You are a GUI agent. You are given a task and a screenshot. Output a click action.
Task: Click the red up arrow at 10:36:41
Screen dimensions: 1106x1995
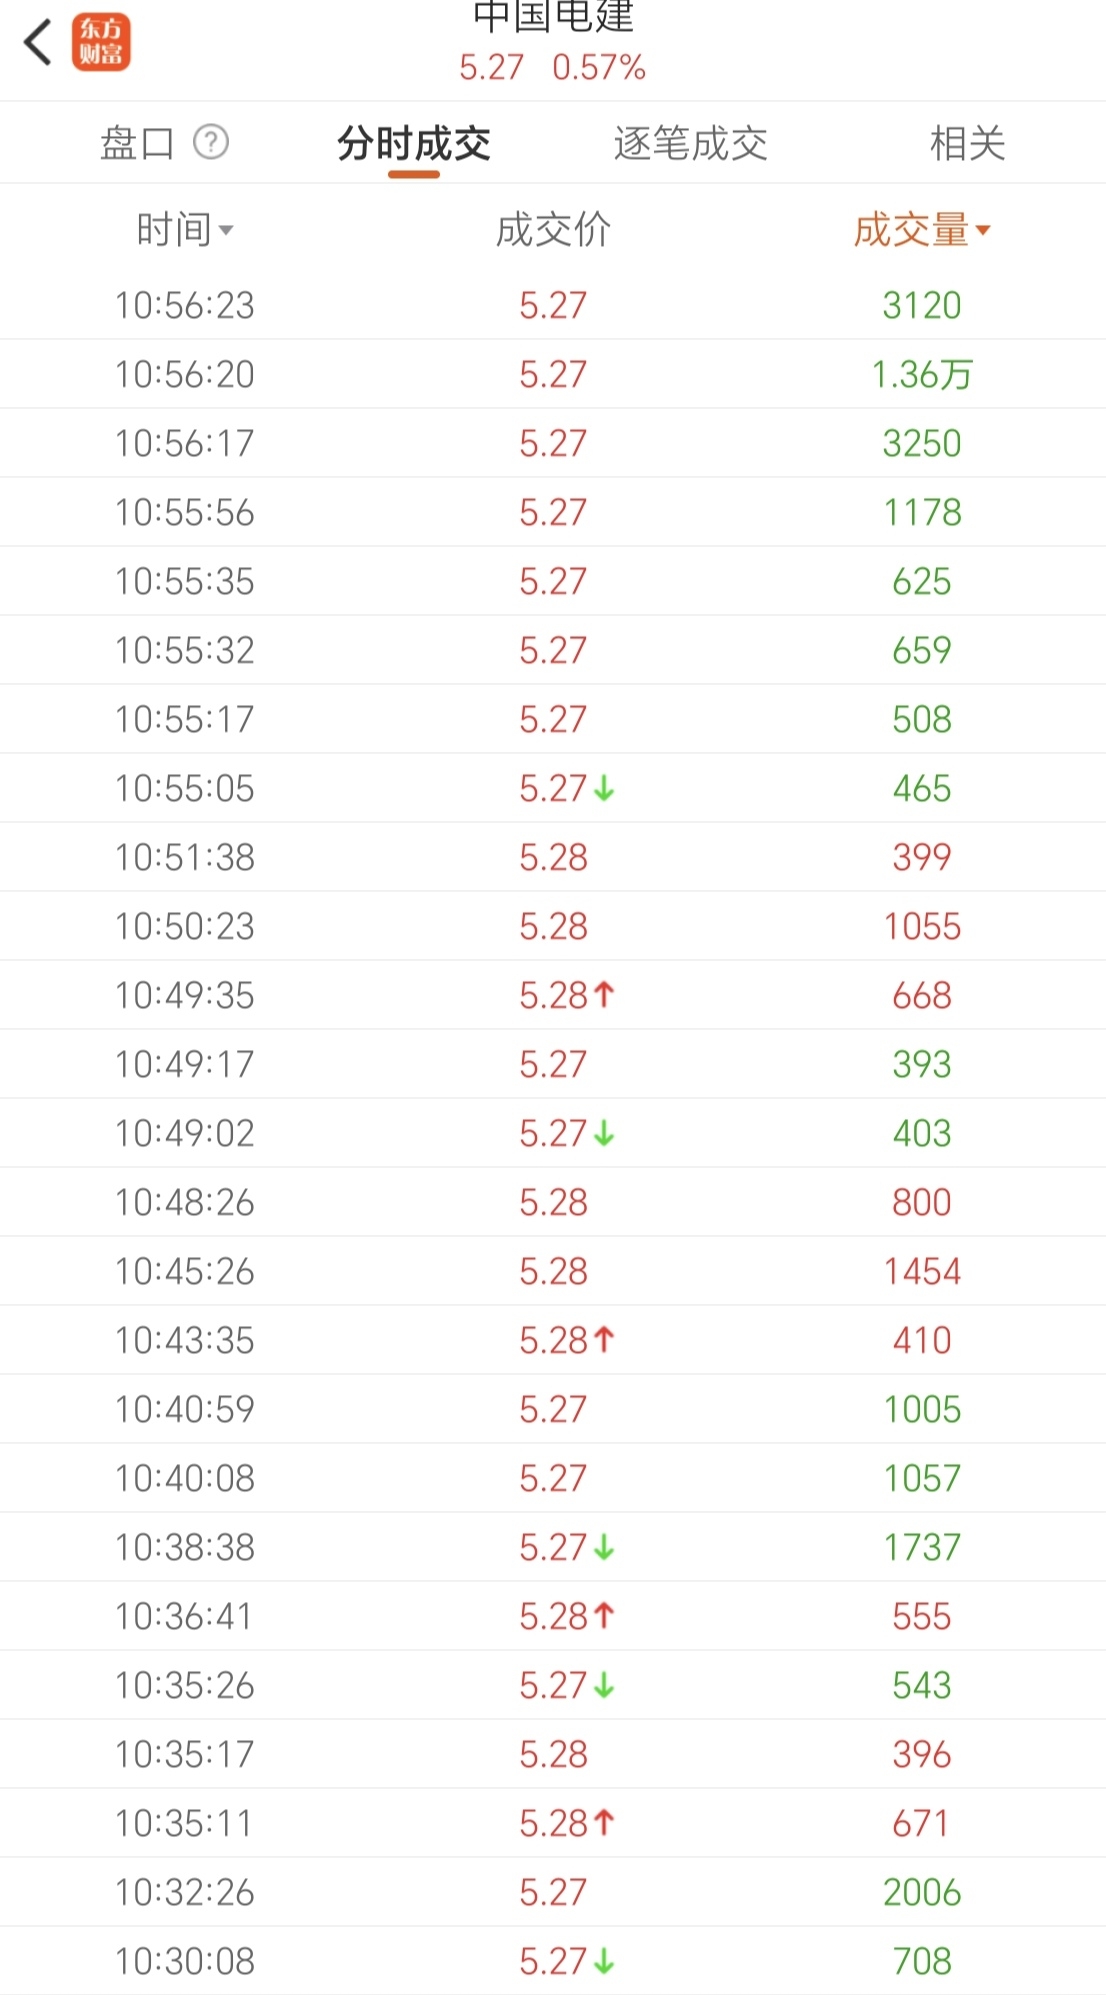(604, 1616)
